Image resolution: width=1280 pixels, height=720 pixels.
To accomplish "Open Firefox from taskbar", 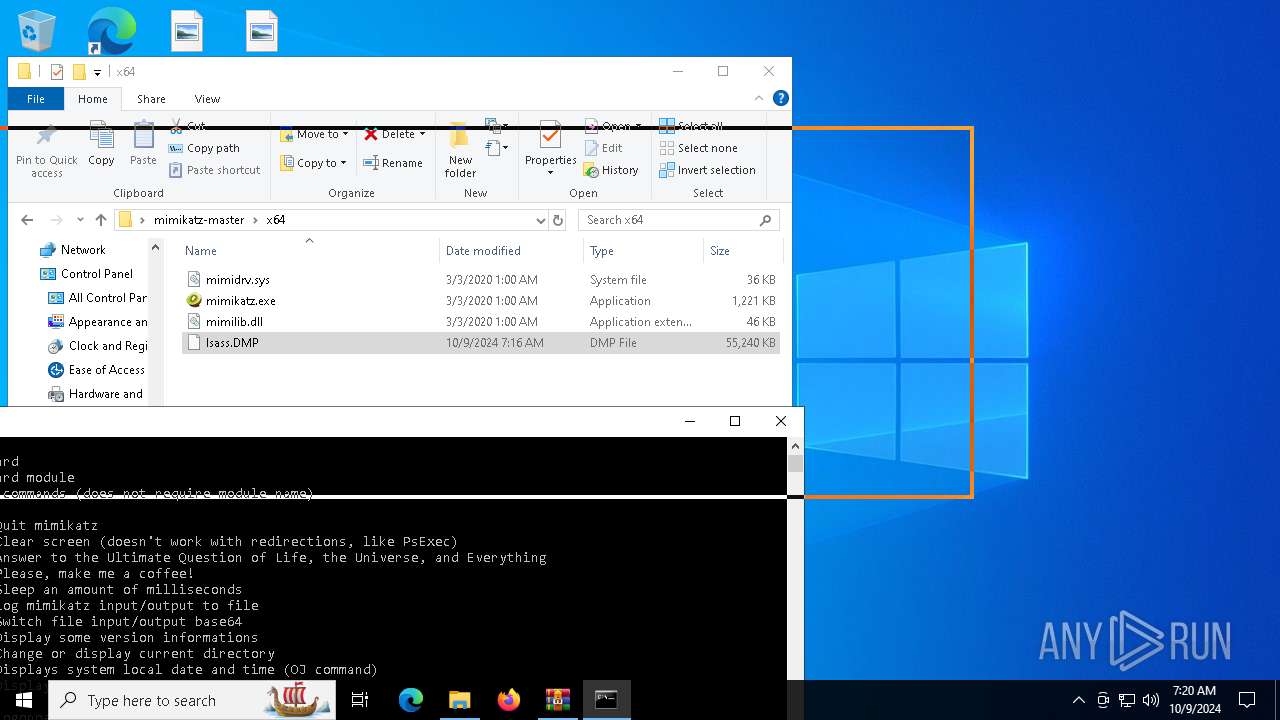I will (x=509, y=700).
